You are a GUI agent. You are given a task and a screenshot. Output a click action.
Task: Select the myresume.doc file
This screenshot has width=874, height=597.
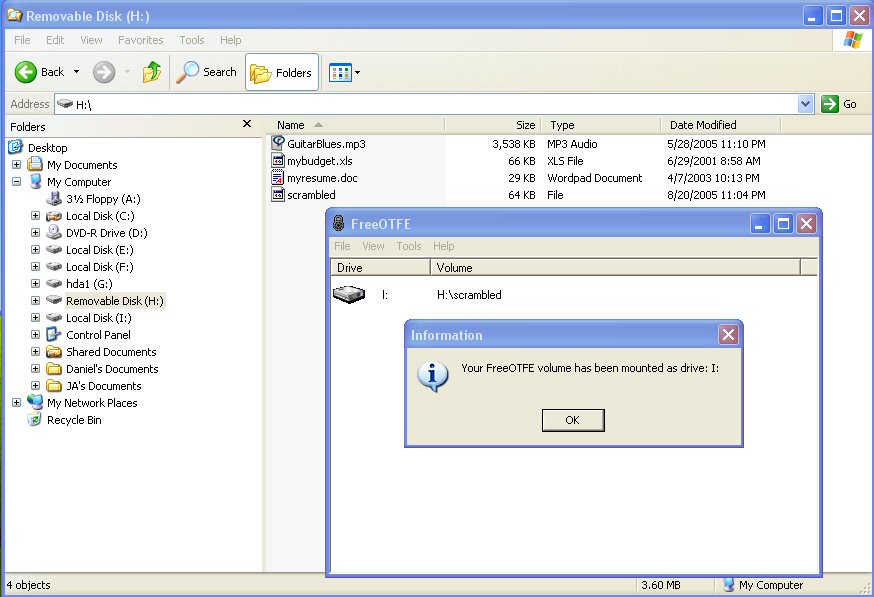(x=321, y=178)
